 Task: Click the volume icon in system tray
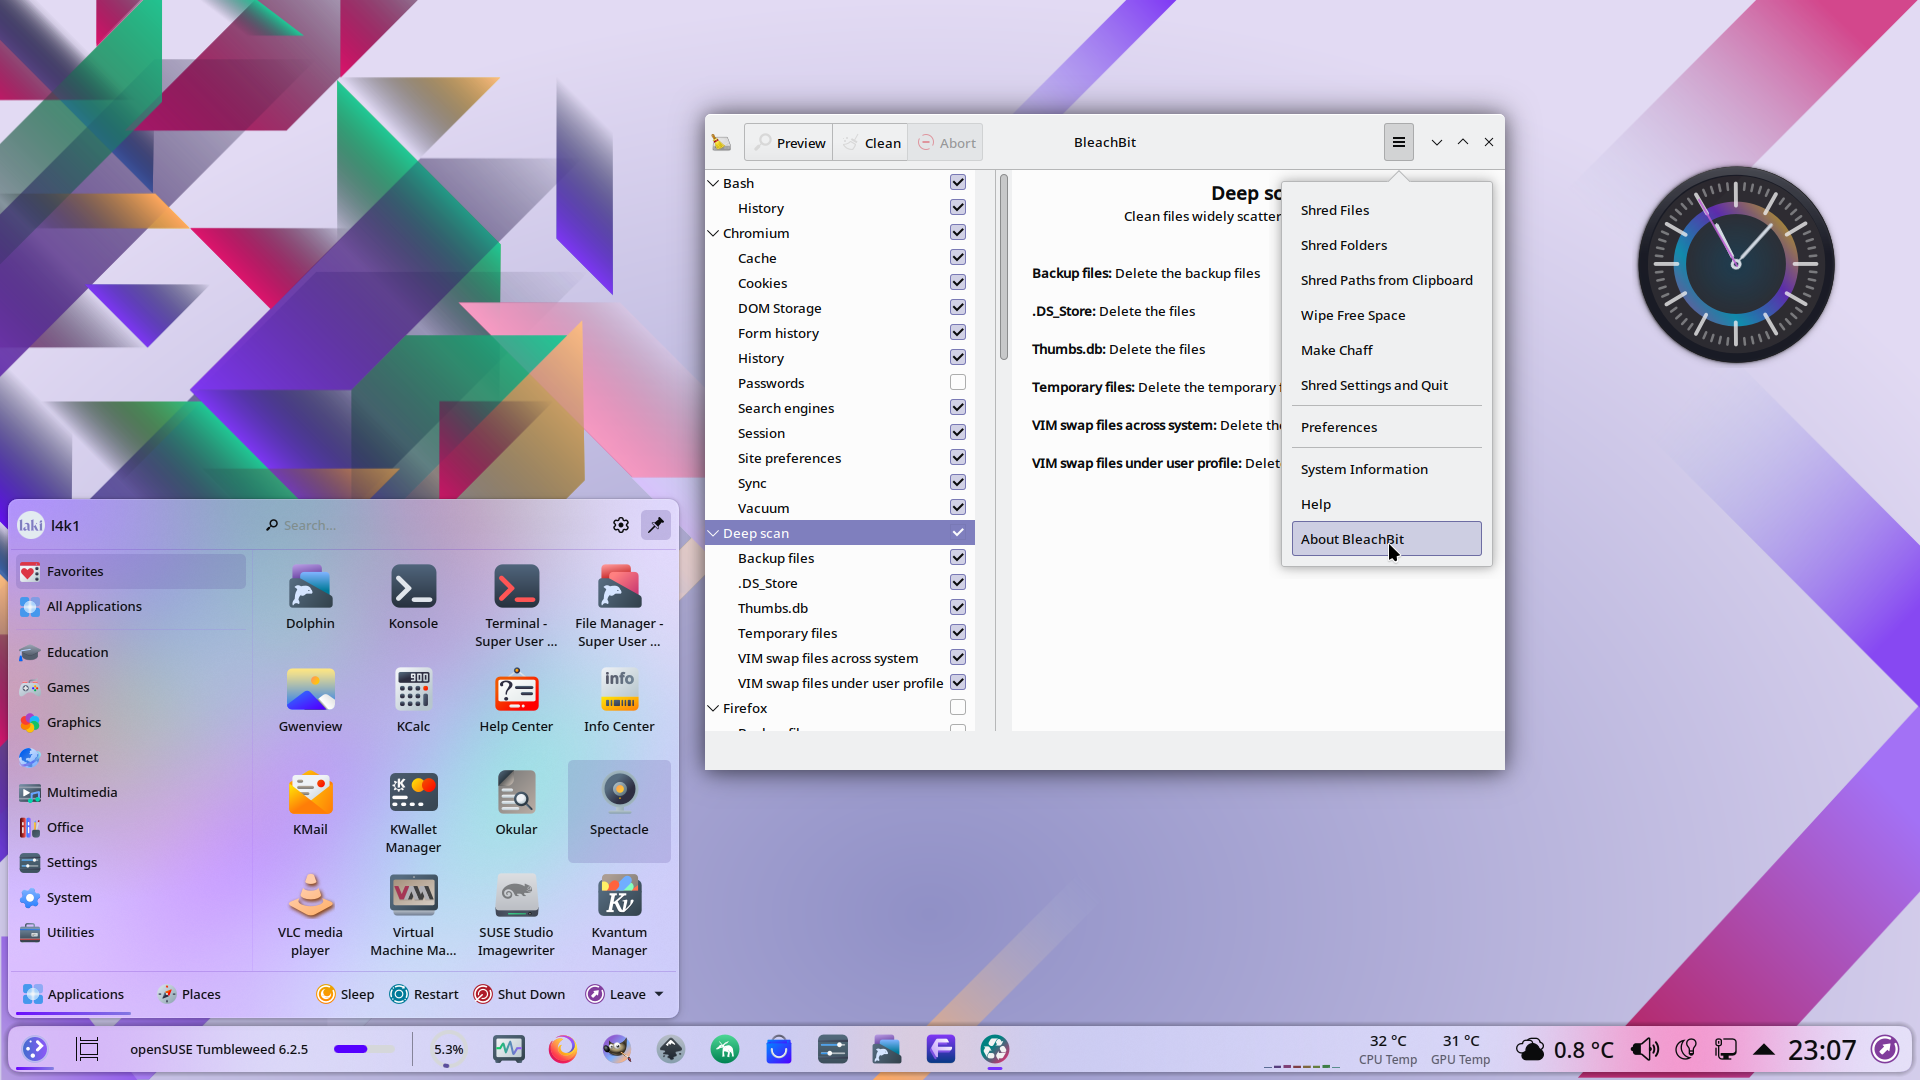pos(1644,1049)
